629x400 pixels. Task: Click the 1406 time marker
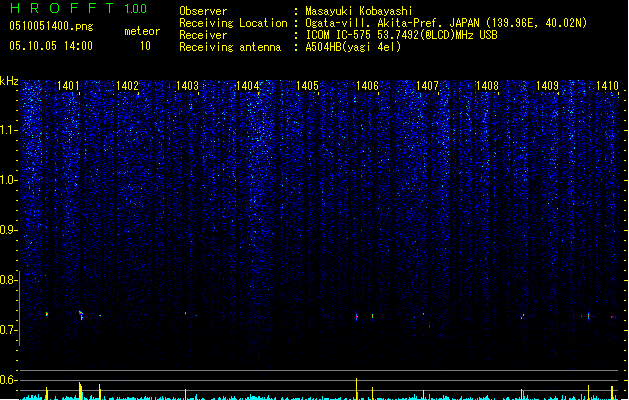(x=367, y=85)
